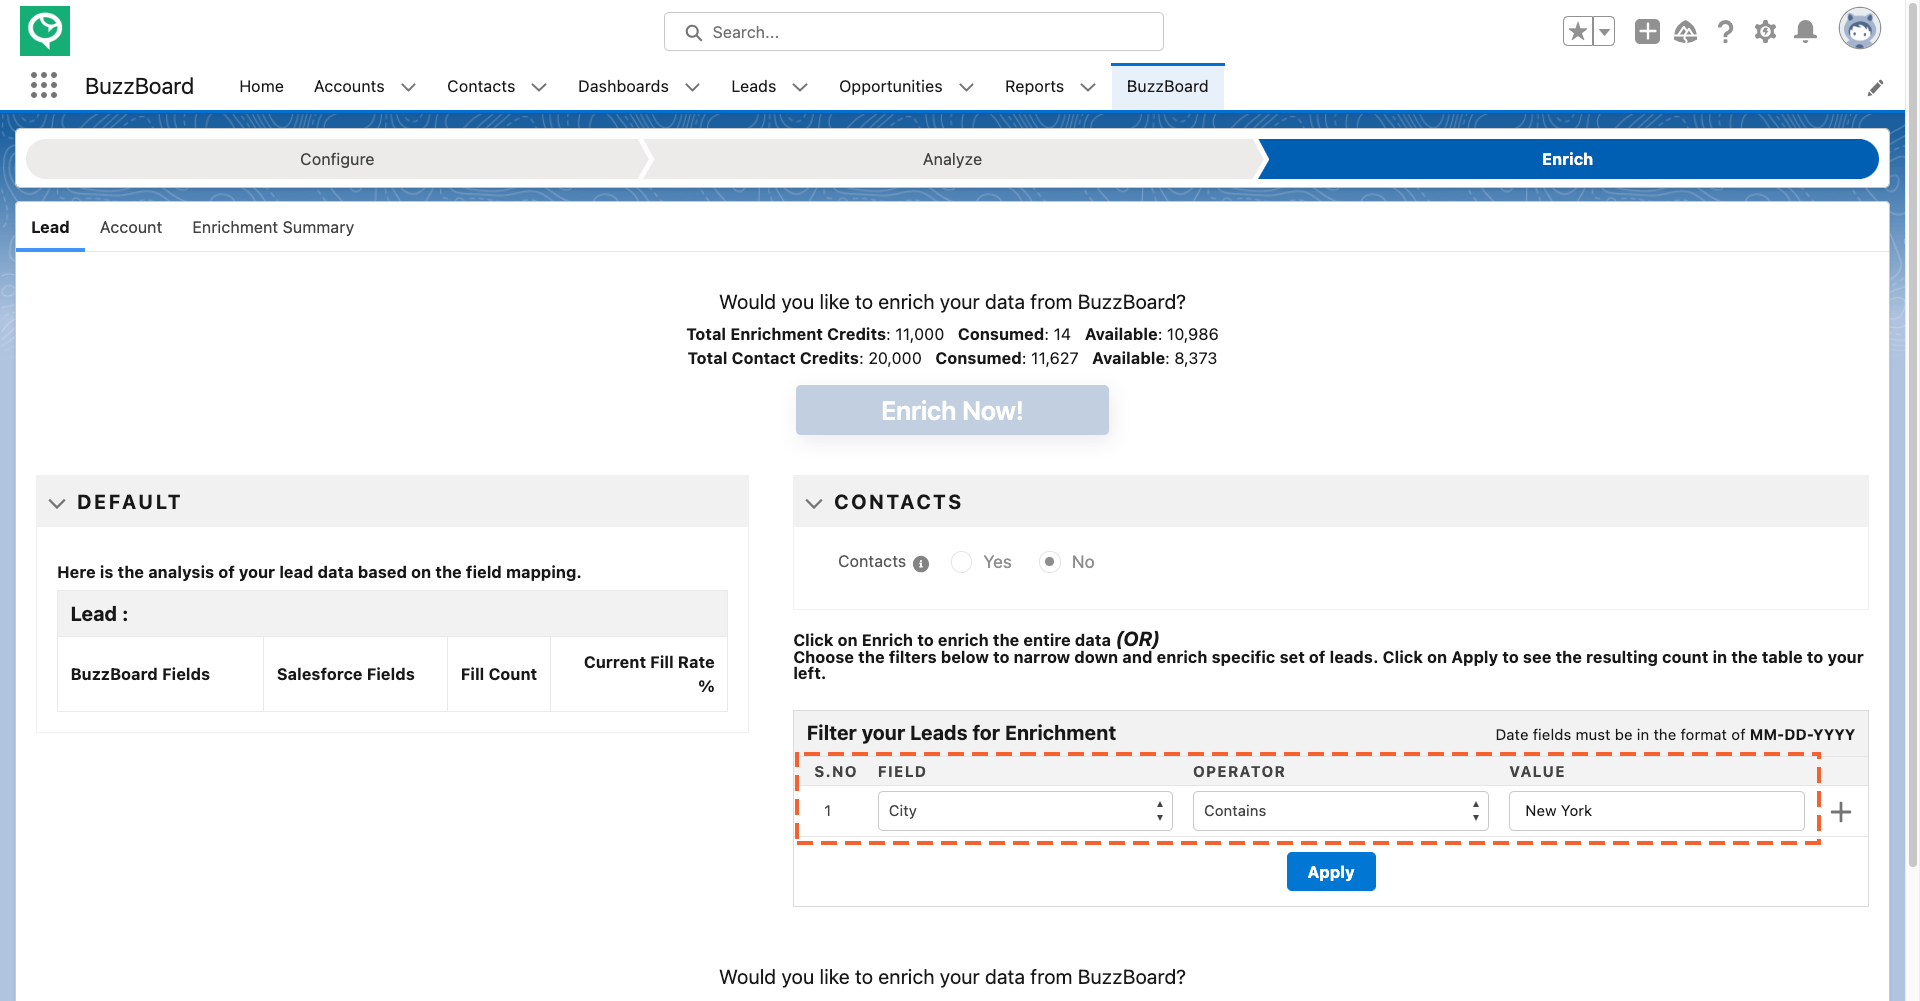The image size is (1920, 1001).
Task: Click the BuzzBoard app name label
Action: (139, 87)
